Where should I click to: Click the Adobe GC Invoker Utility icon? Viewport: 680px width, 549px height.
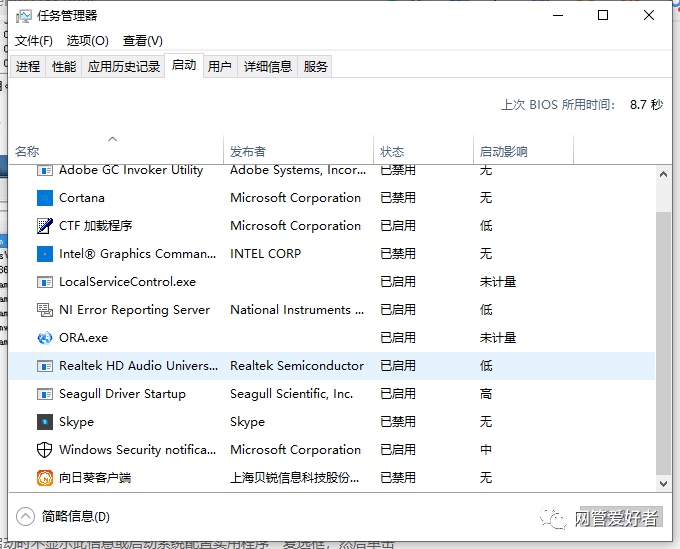(x=45, y=170)
